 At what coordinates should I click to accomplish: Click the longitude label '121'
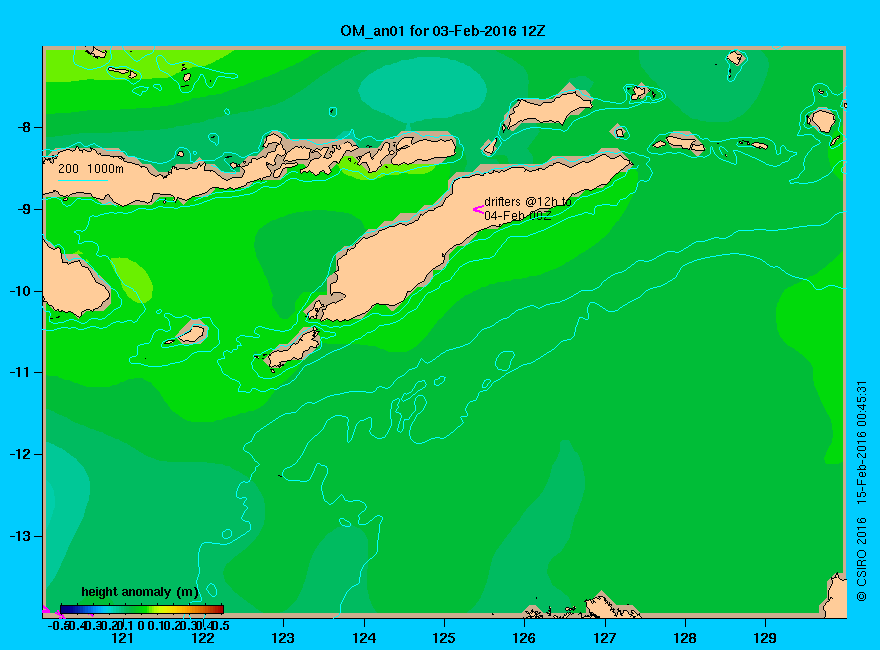[122, 638]
